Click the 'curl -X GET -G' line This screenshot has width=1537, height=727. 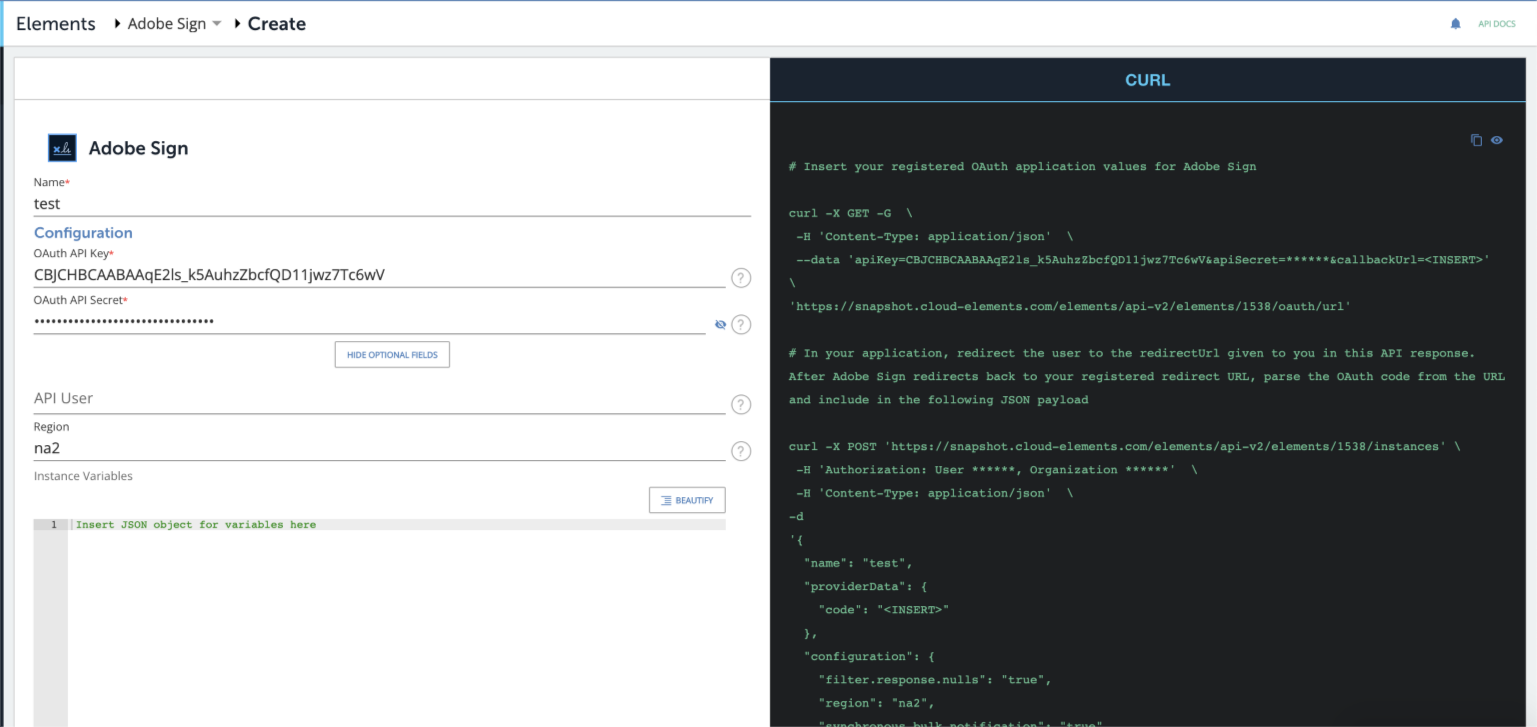click(850, 213)
